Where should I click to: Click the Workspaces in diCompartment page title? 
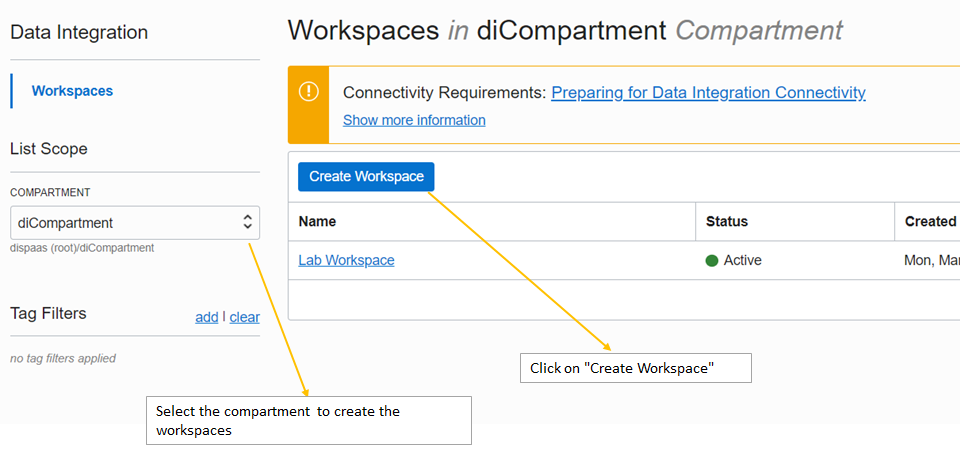point(565,30)
